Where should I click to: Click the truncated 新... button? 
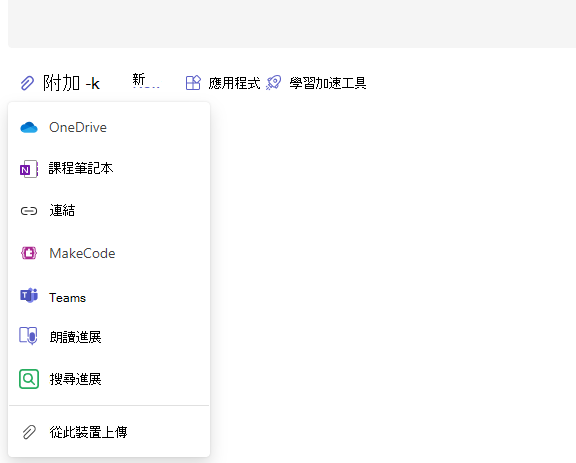click(x=146, y=80)
